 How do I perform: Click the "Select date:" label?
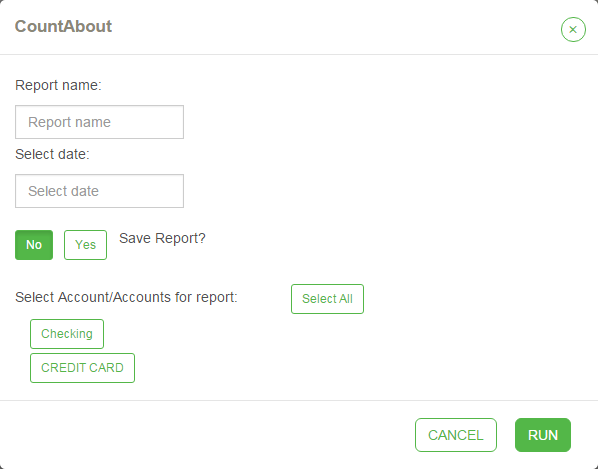(x=53, y=154)
